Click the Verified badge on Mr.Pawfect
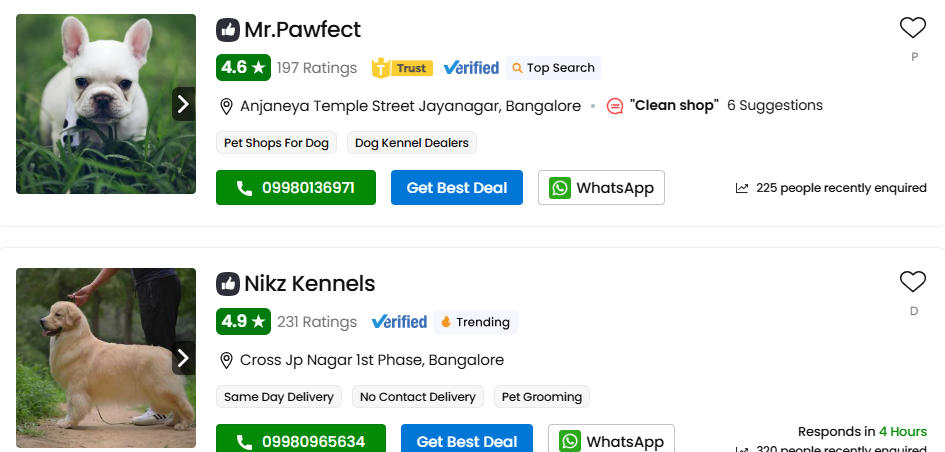Screen dimensions: 945x452 pos(471,68)
